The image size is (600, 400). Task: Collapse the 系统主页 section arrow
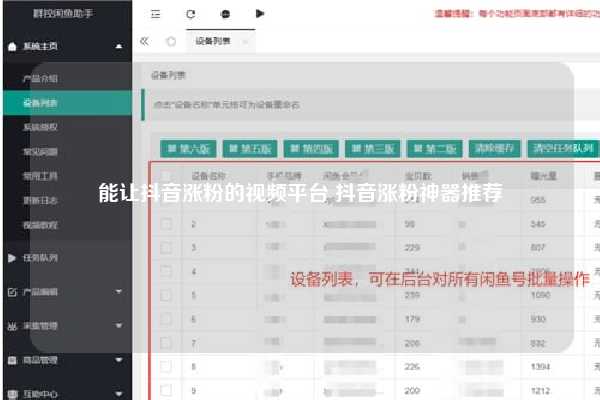pyautogui.click(x=119, y=46)
